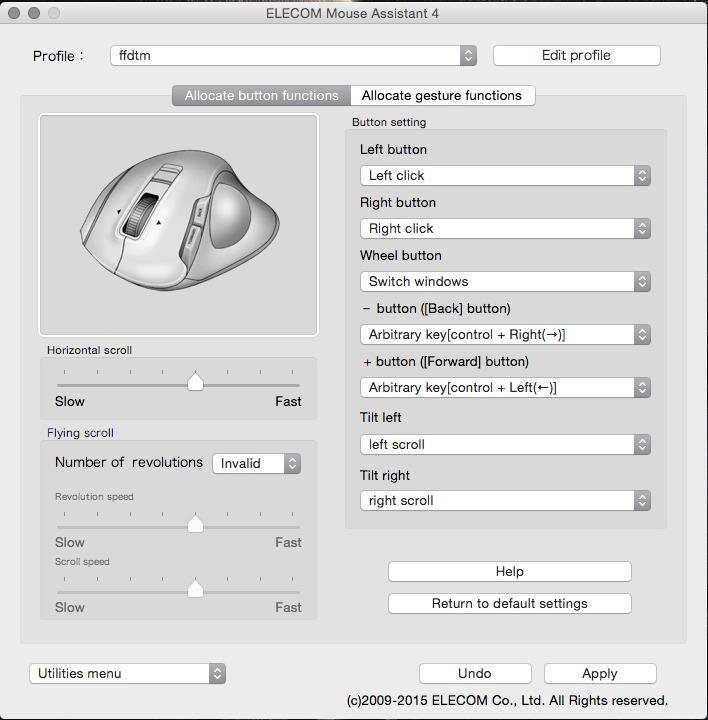Click the Horizontal scroll speed slider thumb

pyautogui.click(x=196, y=382)
